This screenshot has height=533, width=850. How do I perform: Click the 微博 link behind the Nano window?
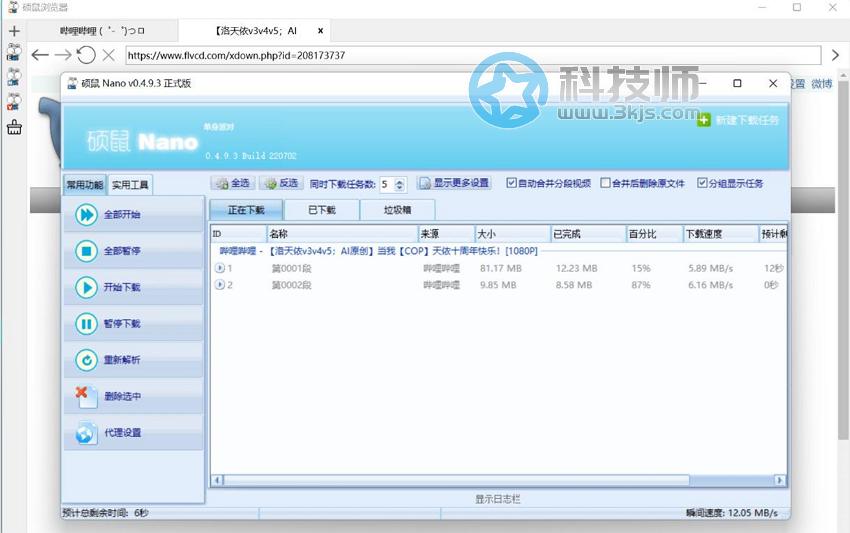pos(822,84)
